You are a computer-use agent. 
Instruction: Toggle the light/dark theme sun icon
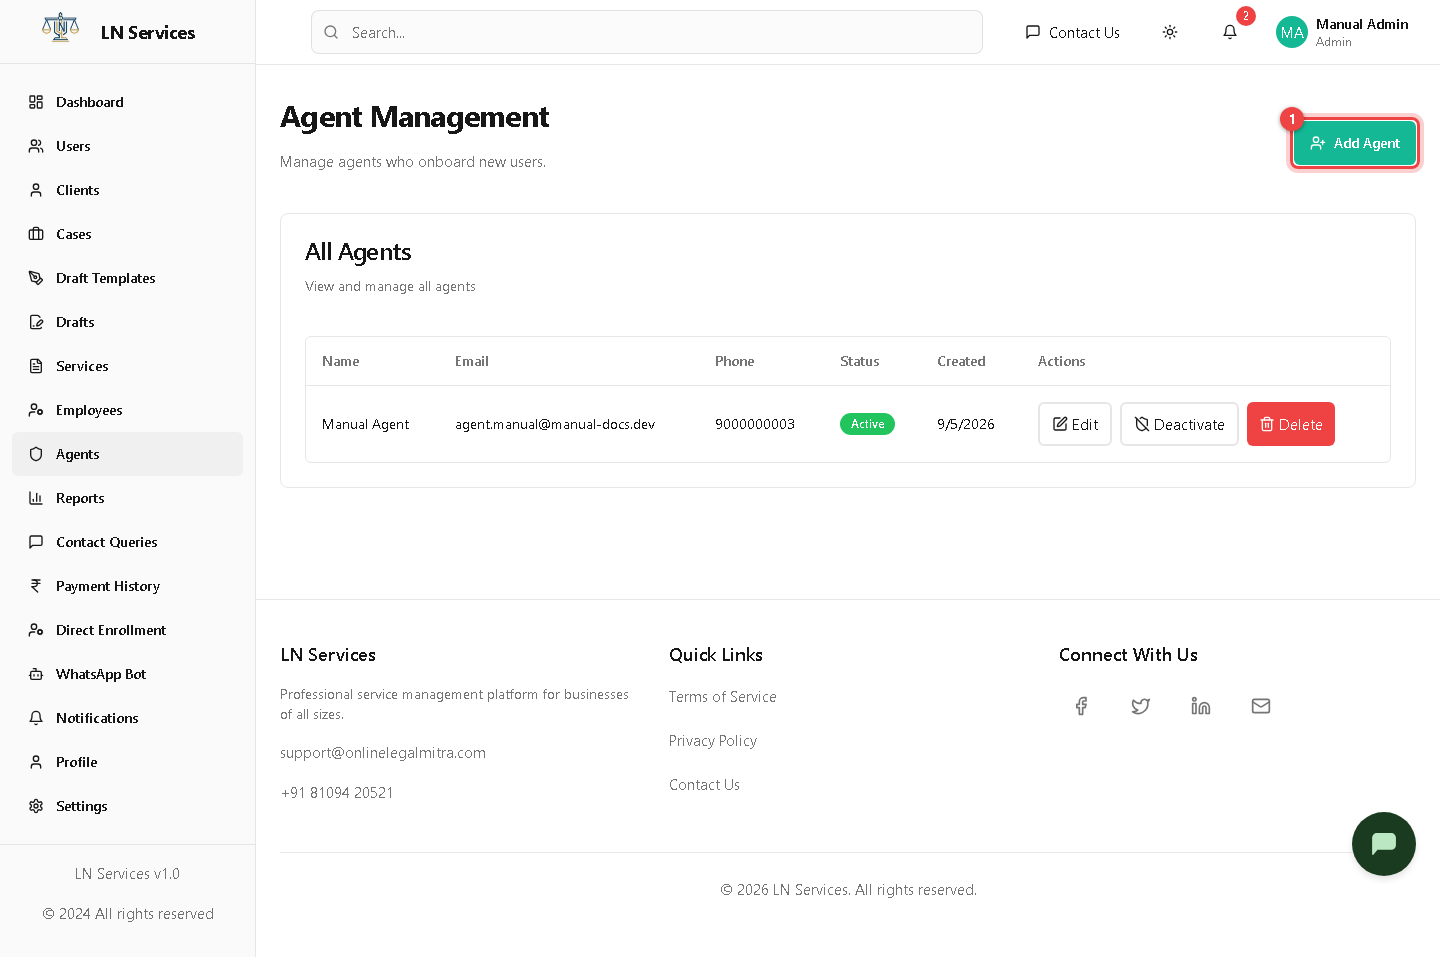pos(1170,32)
